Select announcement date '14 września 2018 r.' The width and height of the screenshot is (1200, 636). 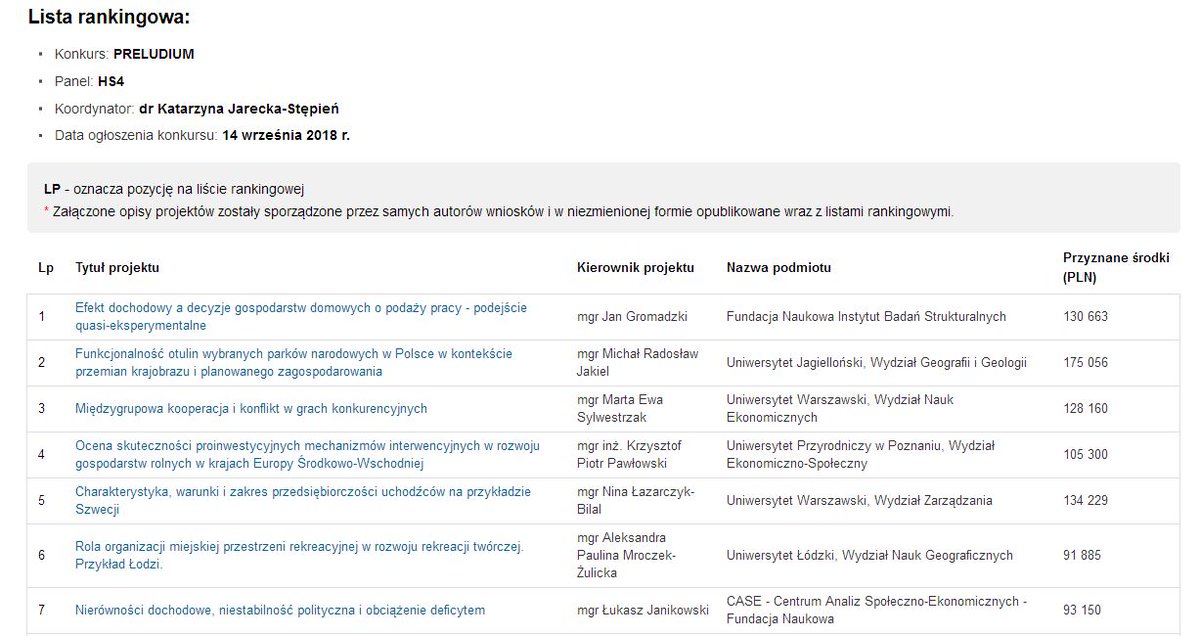pyautogui.click(x=286, y=135)
